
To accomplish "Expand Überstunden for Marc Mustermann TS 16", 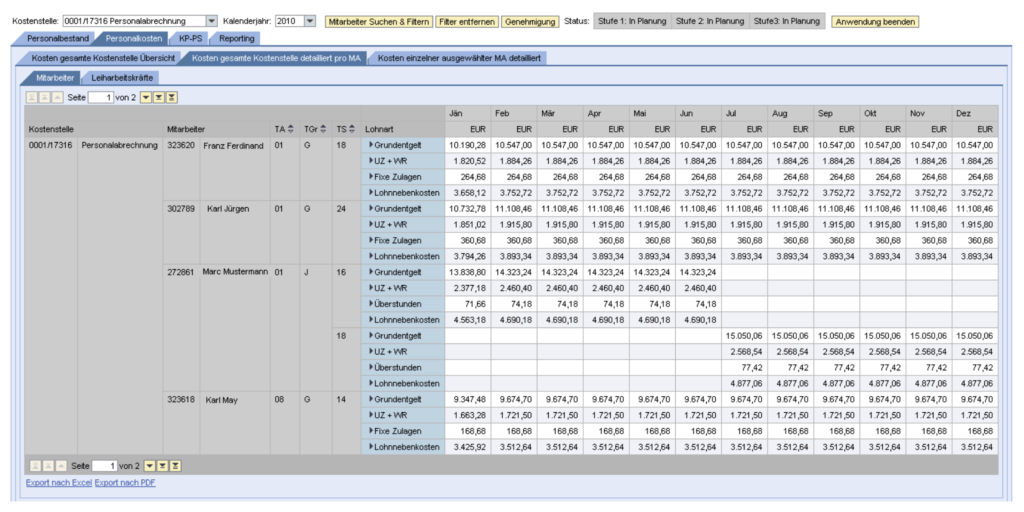I will [371, 304].
